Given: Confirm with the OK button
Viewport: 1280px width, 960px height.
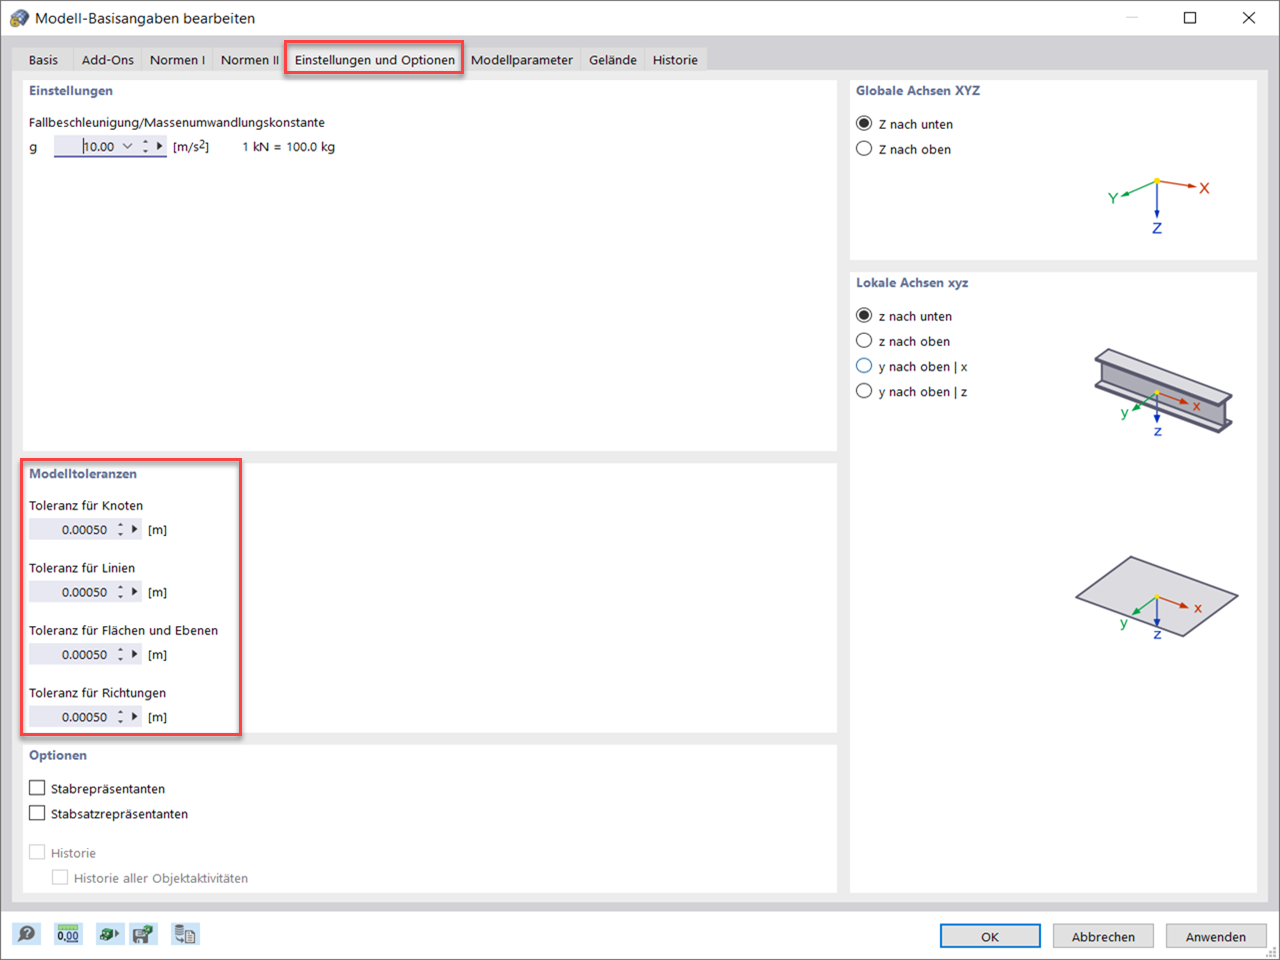Looking at the screenshot, I should pos(990,936).
